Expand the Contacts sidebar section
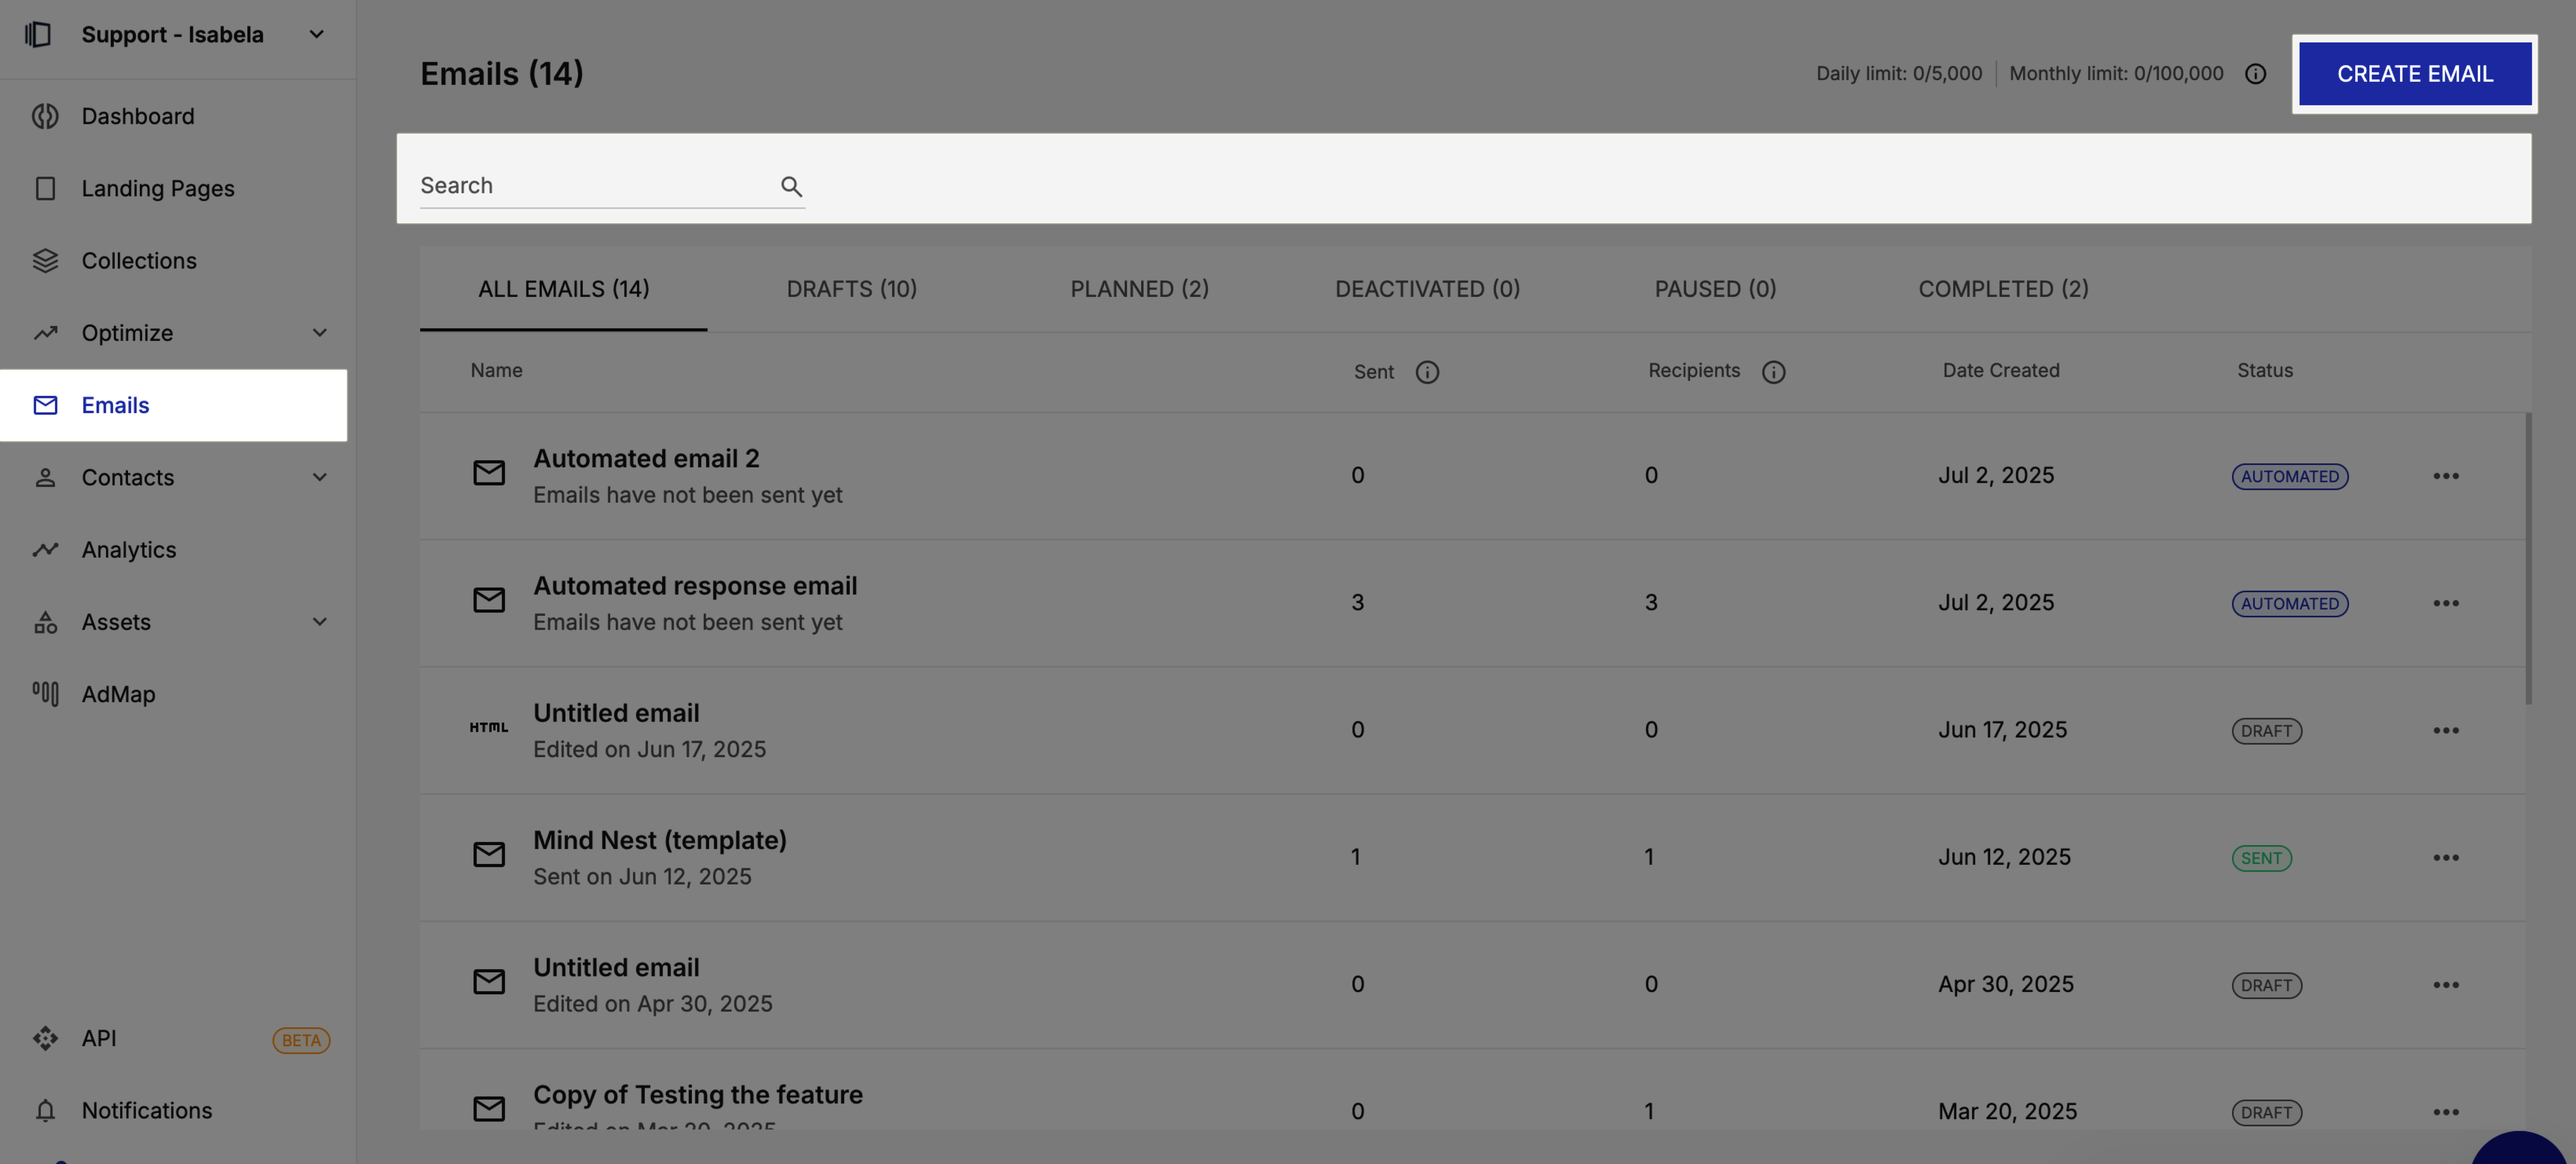Image resolution: width=2576 pixels, height=1164 pixels. (319, 477)
